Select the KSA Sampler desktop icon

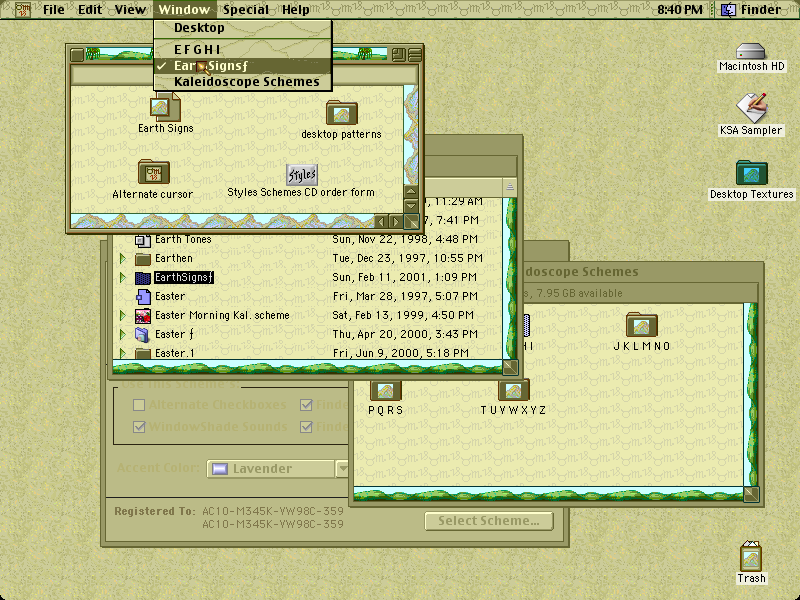pos(751,108)
